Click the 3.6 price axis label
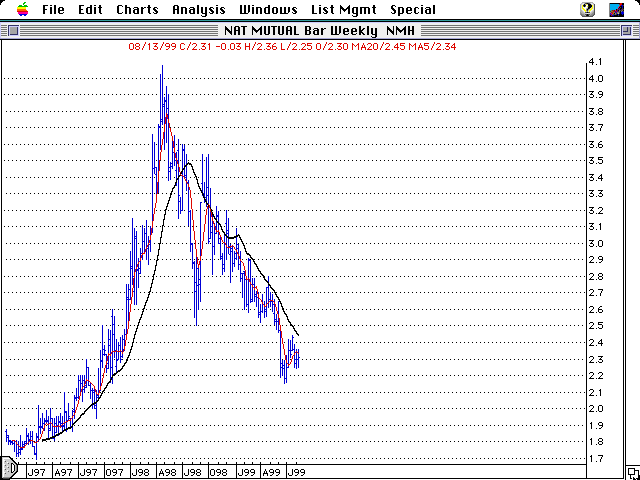Viewport: 640px width, 480px height. [596, 144]
